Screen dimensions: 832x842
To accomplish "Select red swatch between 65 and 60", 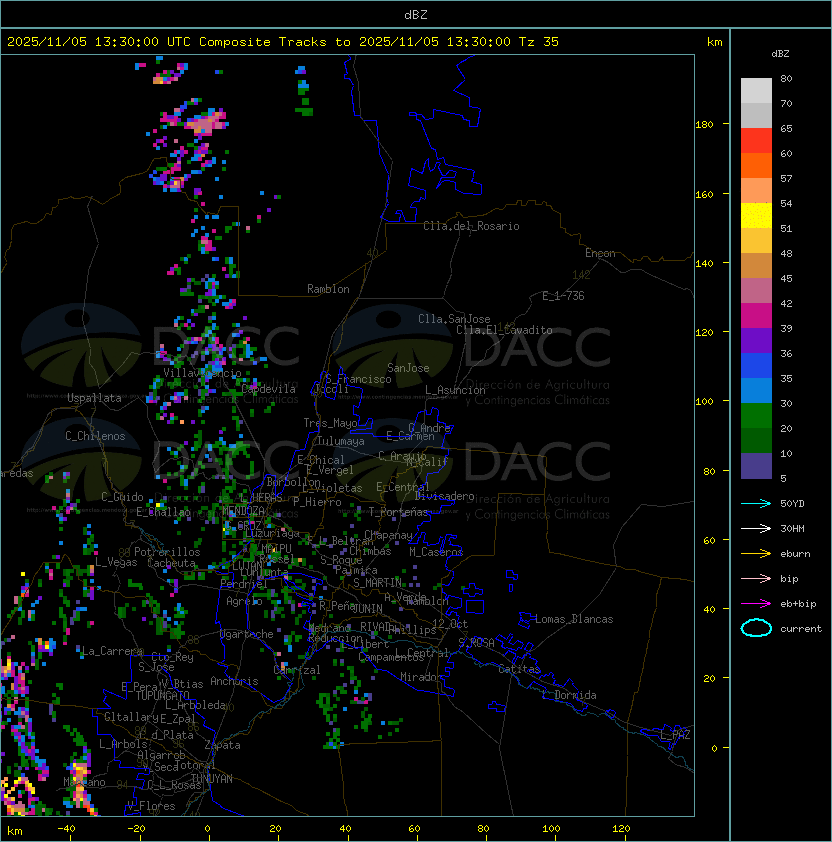I will click(756, 141).
